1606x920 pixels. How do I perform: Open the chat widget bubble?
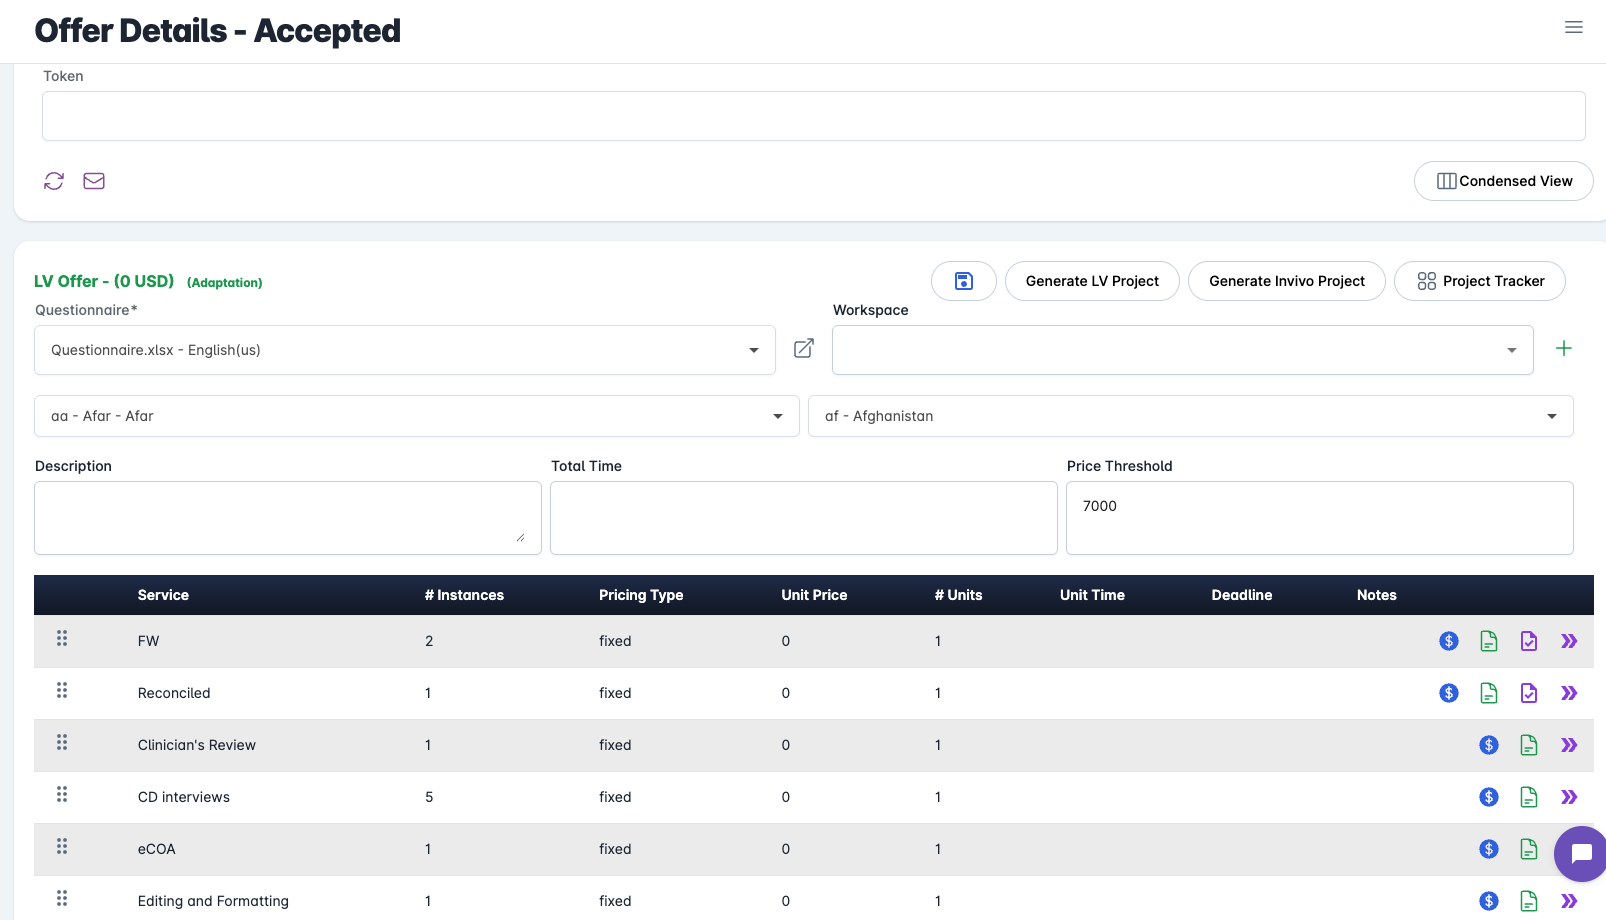click(1581, 854)
